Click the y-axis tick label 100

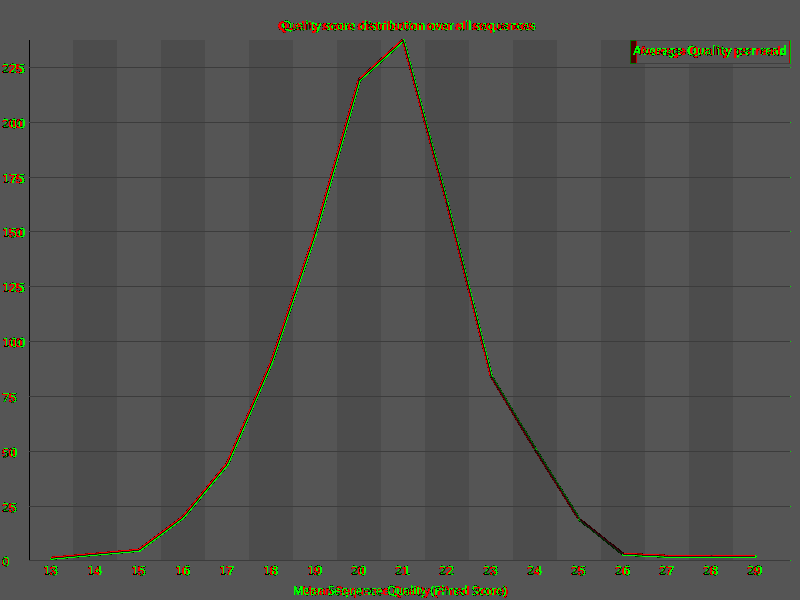point(13,342)
